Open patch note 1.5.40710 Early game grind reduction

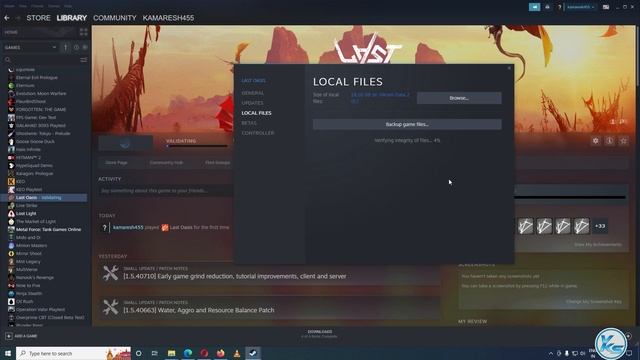(x=235, y=276)
